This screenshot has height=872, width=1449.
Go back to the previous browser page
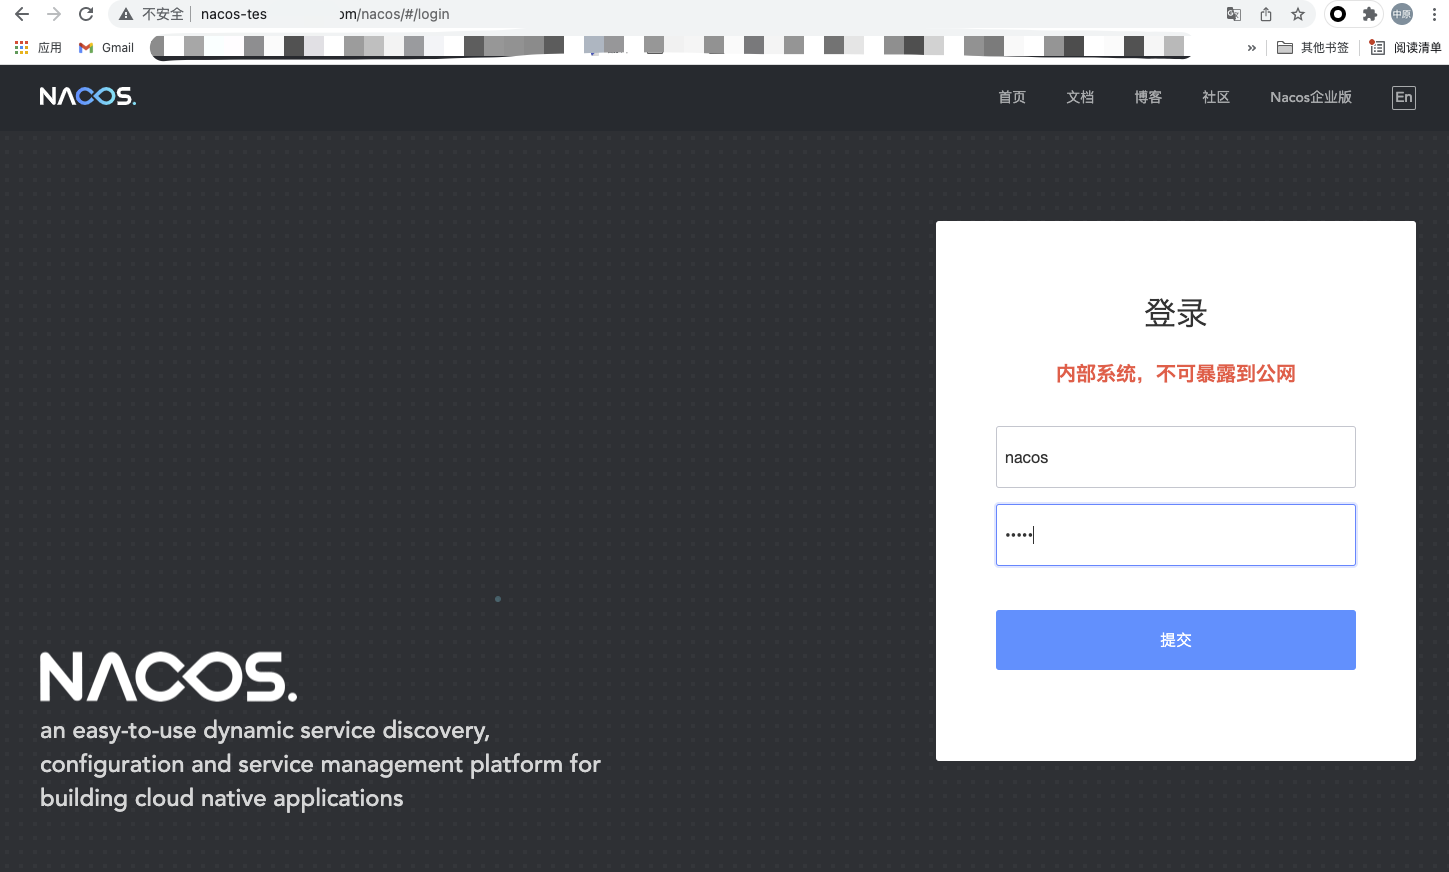(22, 14)
